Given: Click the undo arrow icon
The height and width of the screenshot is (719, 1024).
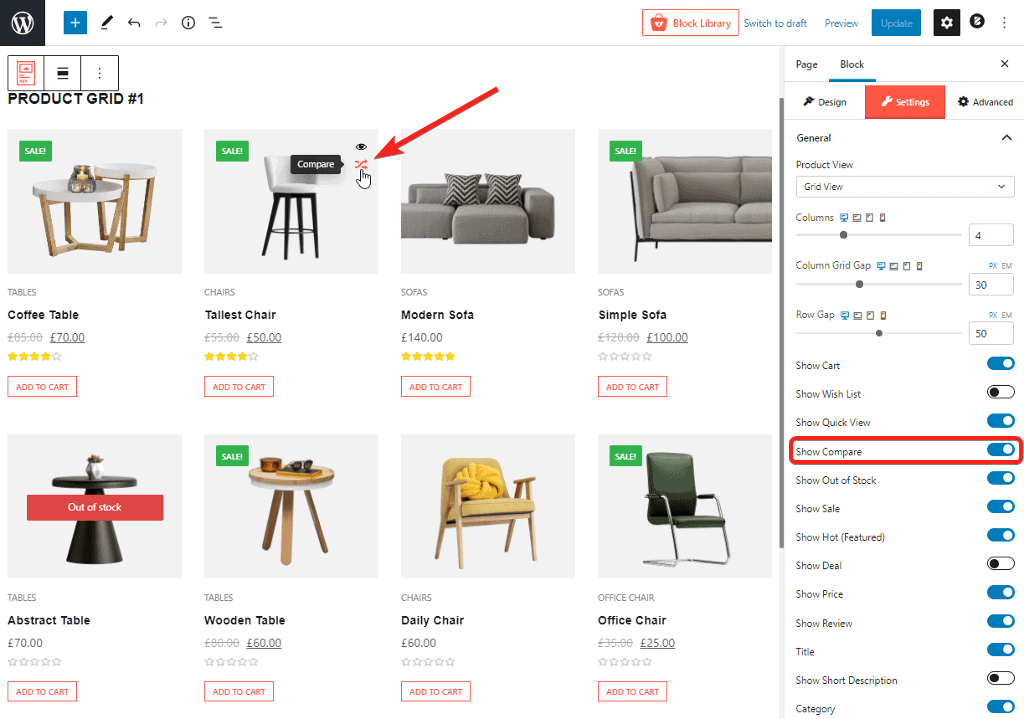Looking at the screenshot, I should click(x=134, y=22).
